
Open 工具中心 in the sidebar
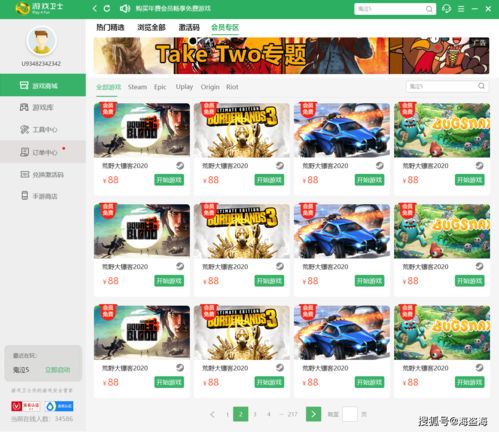click(43, 129)
